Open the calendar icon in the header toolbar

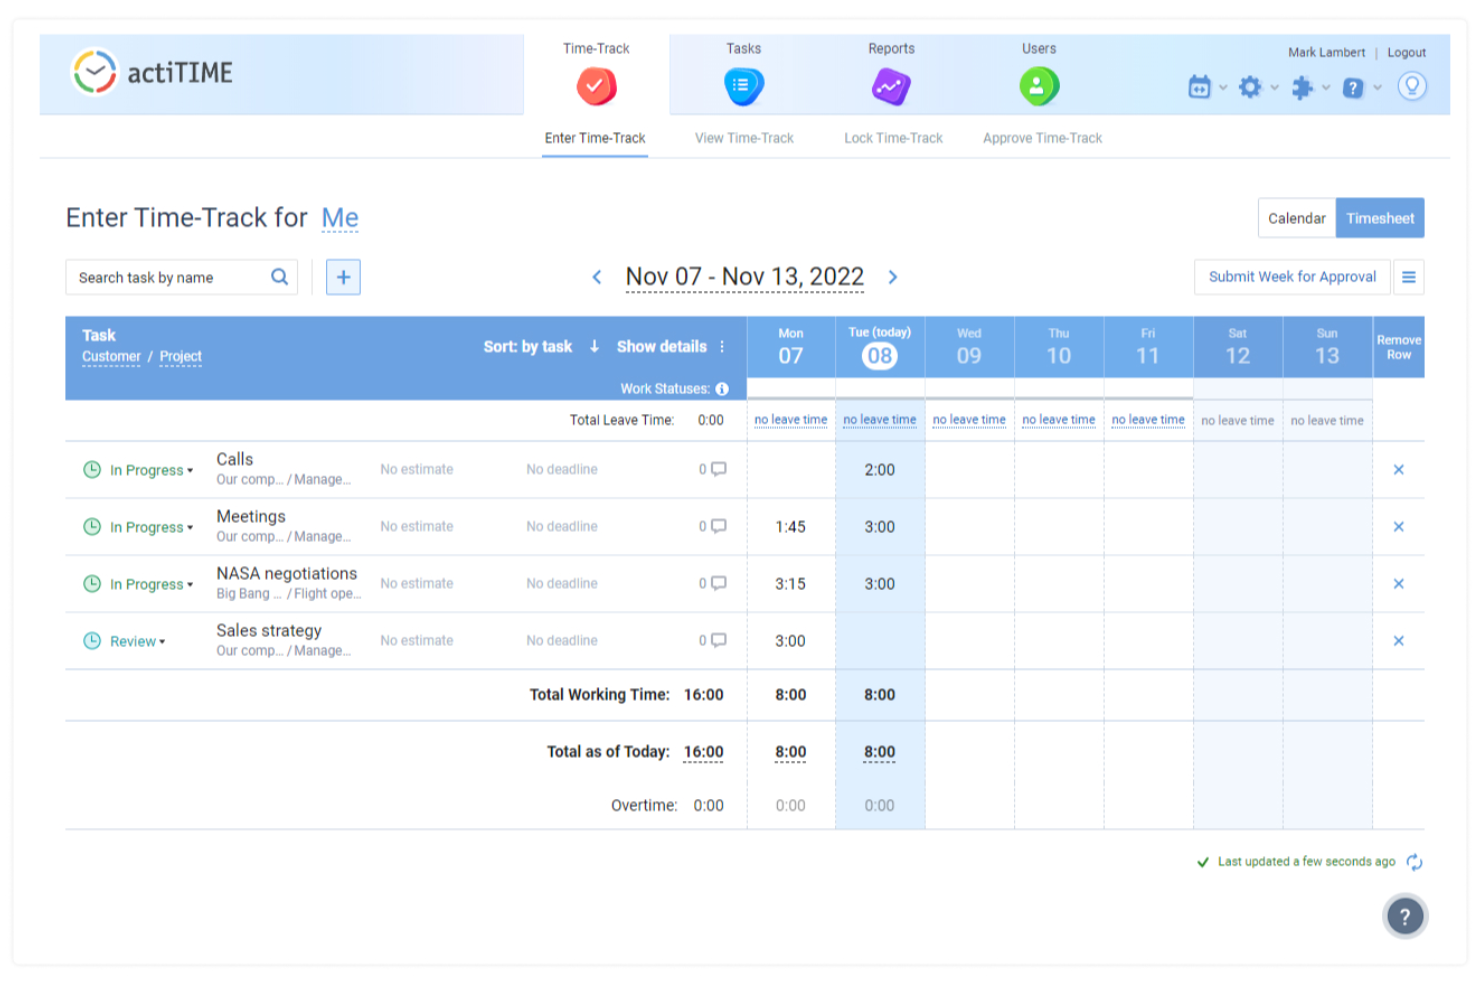coord(1199,87)
